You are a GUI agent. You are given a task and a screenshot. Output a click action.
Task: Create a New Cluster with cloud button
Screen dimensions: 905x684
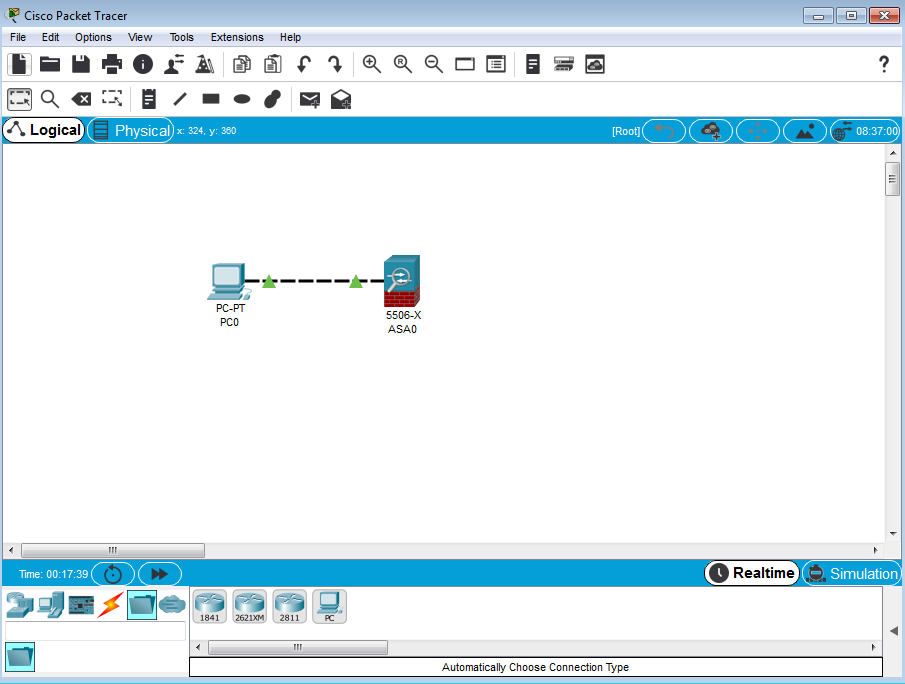711,131
